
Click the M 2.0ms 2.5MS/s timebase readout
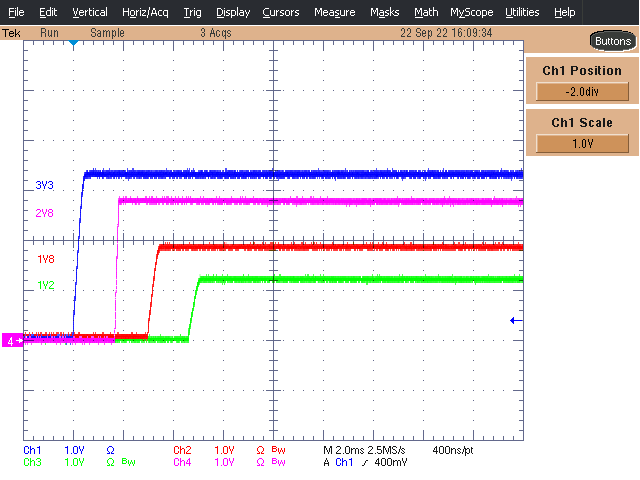(364, 450)
